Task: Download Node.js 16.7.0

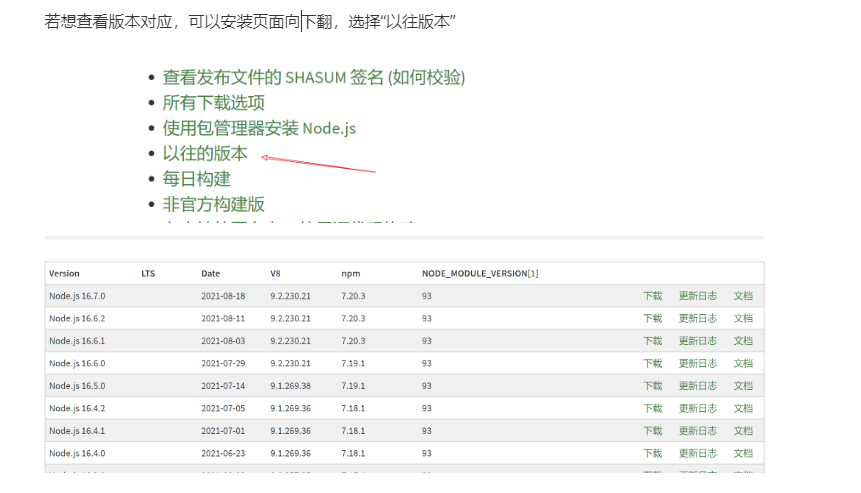Action: [x=652, y=296]
